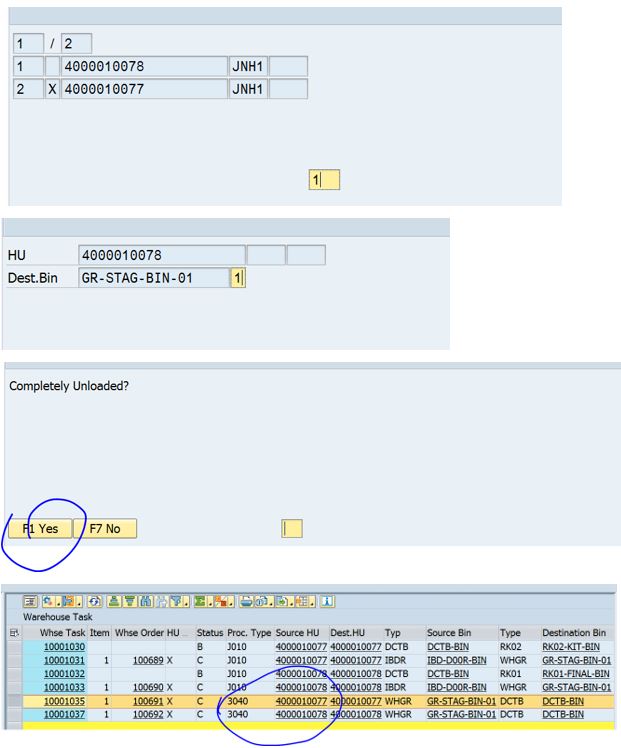Click the Print icon in the table toolbar
Screen dimensions: 621x748
pyautogui.click(x=246, y=600)
